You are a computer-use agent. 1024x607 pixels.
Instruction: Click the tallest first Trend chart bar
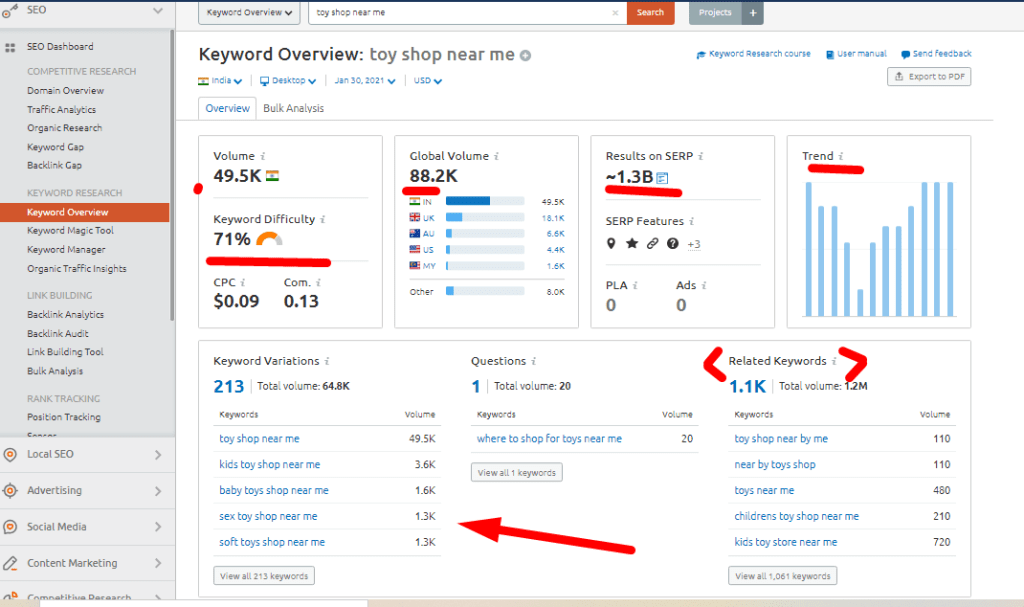tap(808, 250)
